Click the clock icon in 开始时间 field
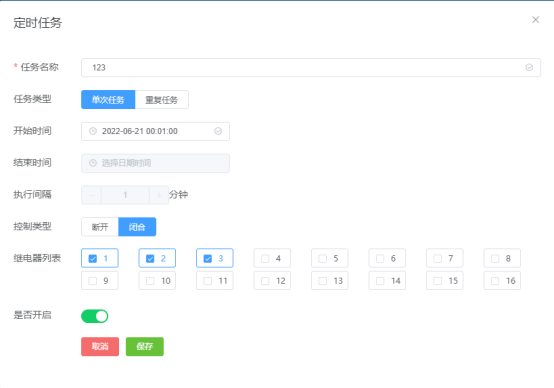This screenshot has height=388, width=554. pyautogui.click(x=93, y=131)
